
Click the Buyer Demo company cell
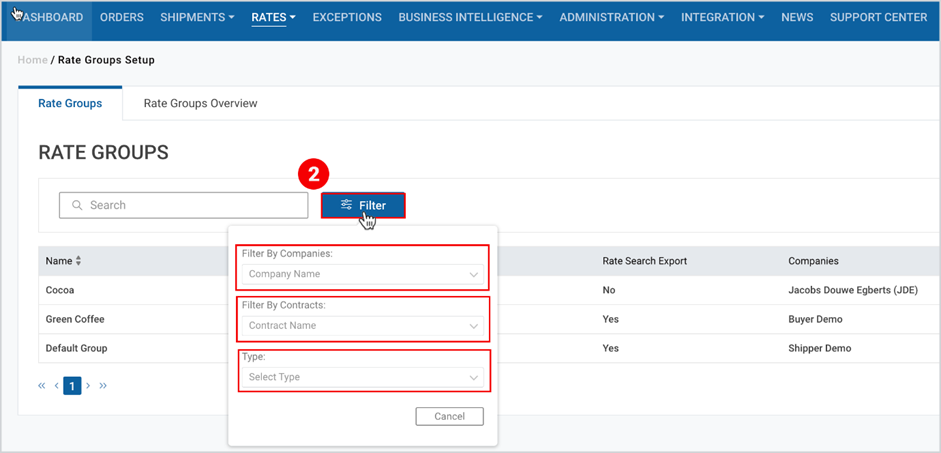(815, 319)
